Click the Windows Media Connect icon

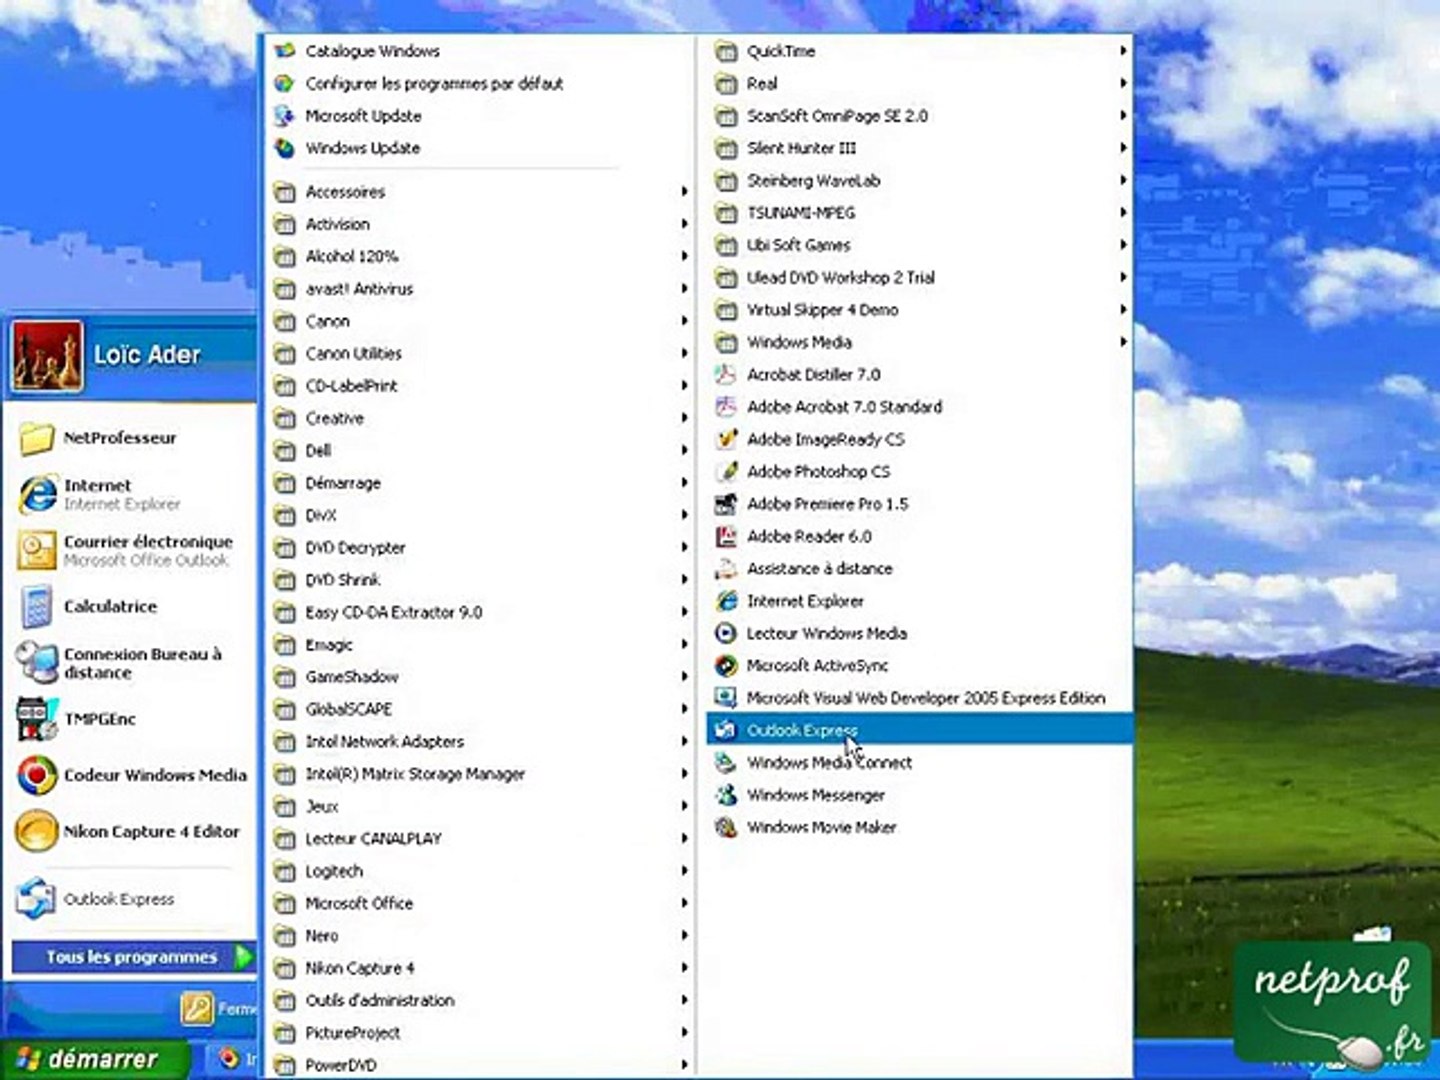coord(726,763)
